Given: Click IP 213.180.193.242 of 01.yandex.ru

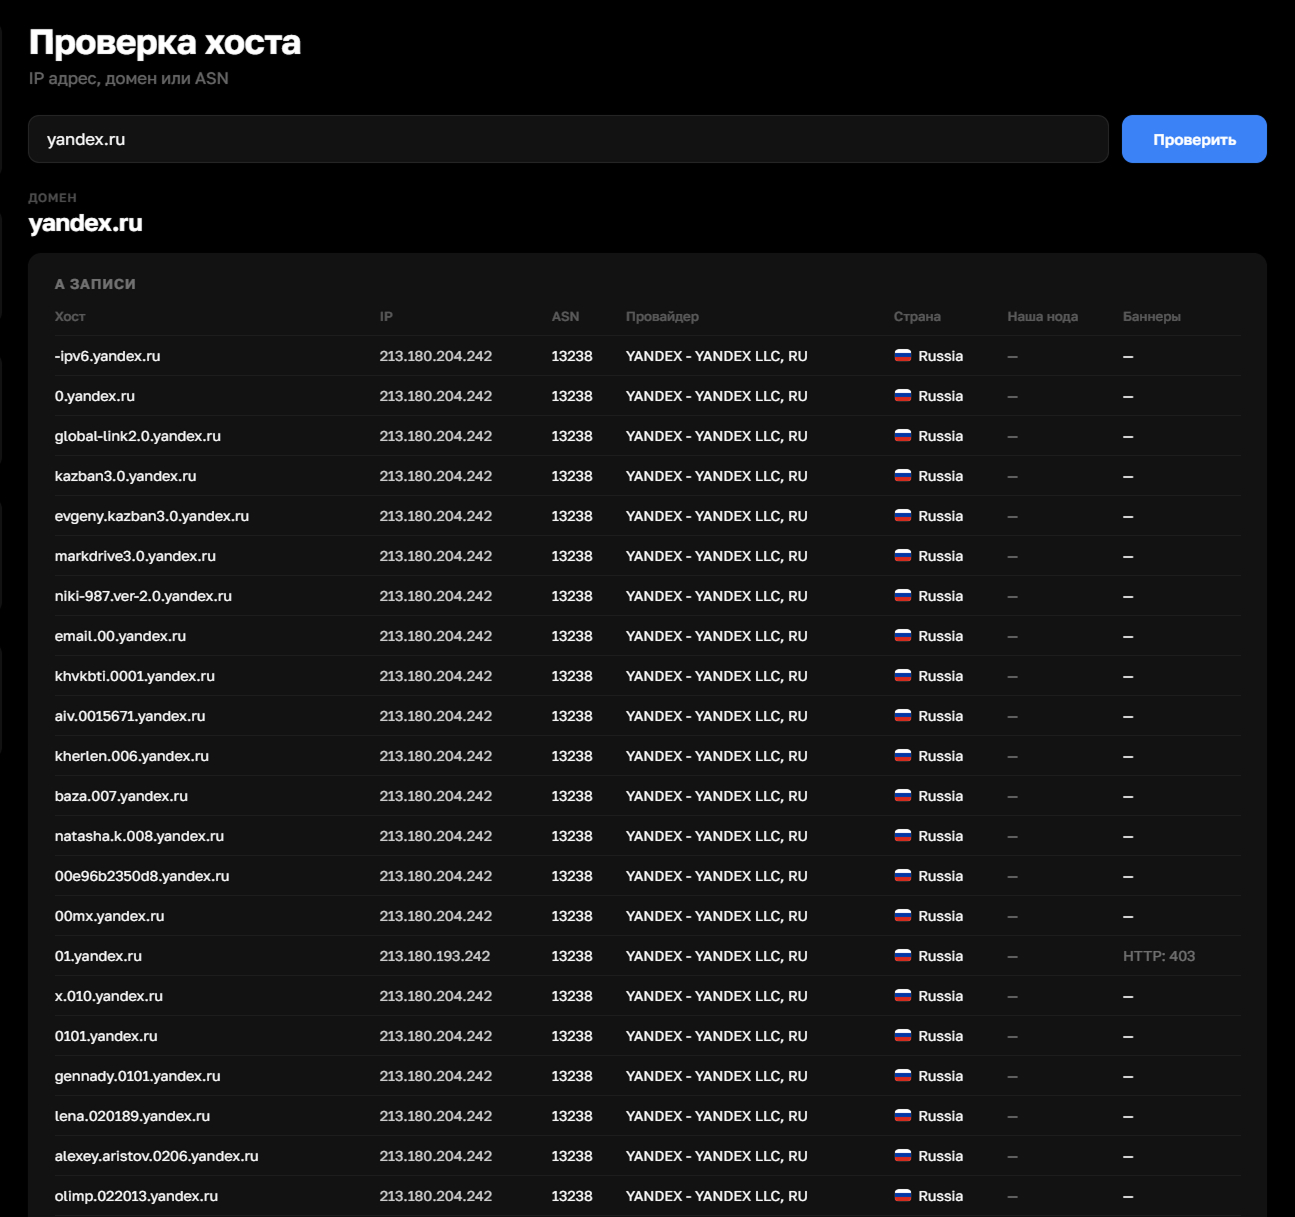Looking at the screenshot, I should coord(435,956).
